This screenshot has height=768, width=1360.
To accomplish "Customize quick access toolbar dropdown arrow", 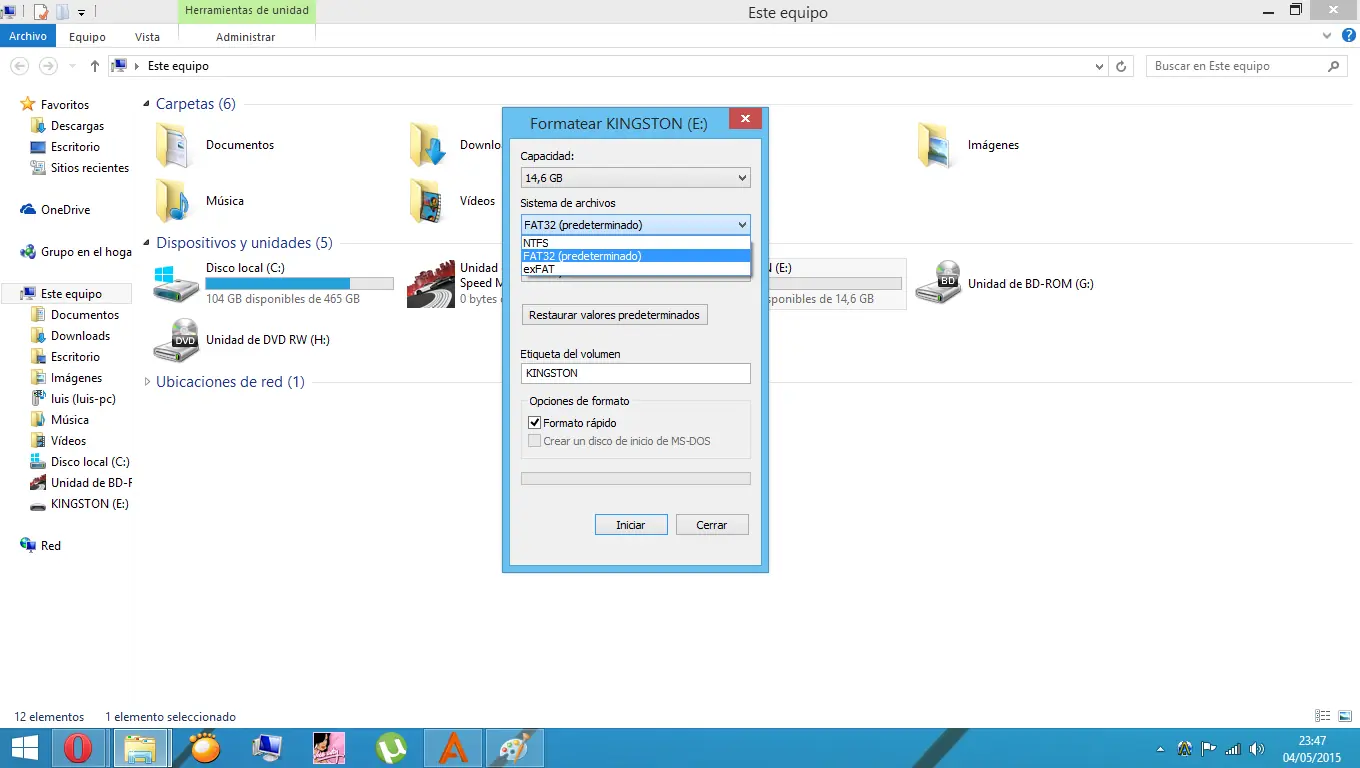I will (81, 12).
